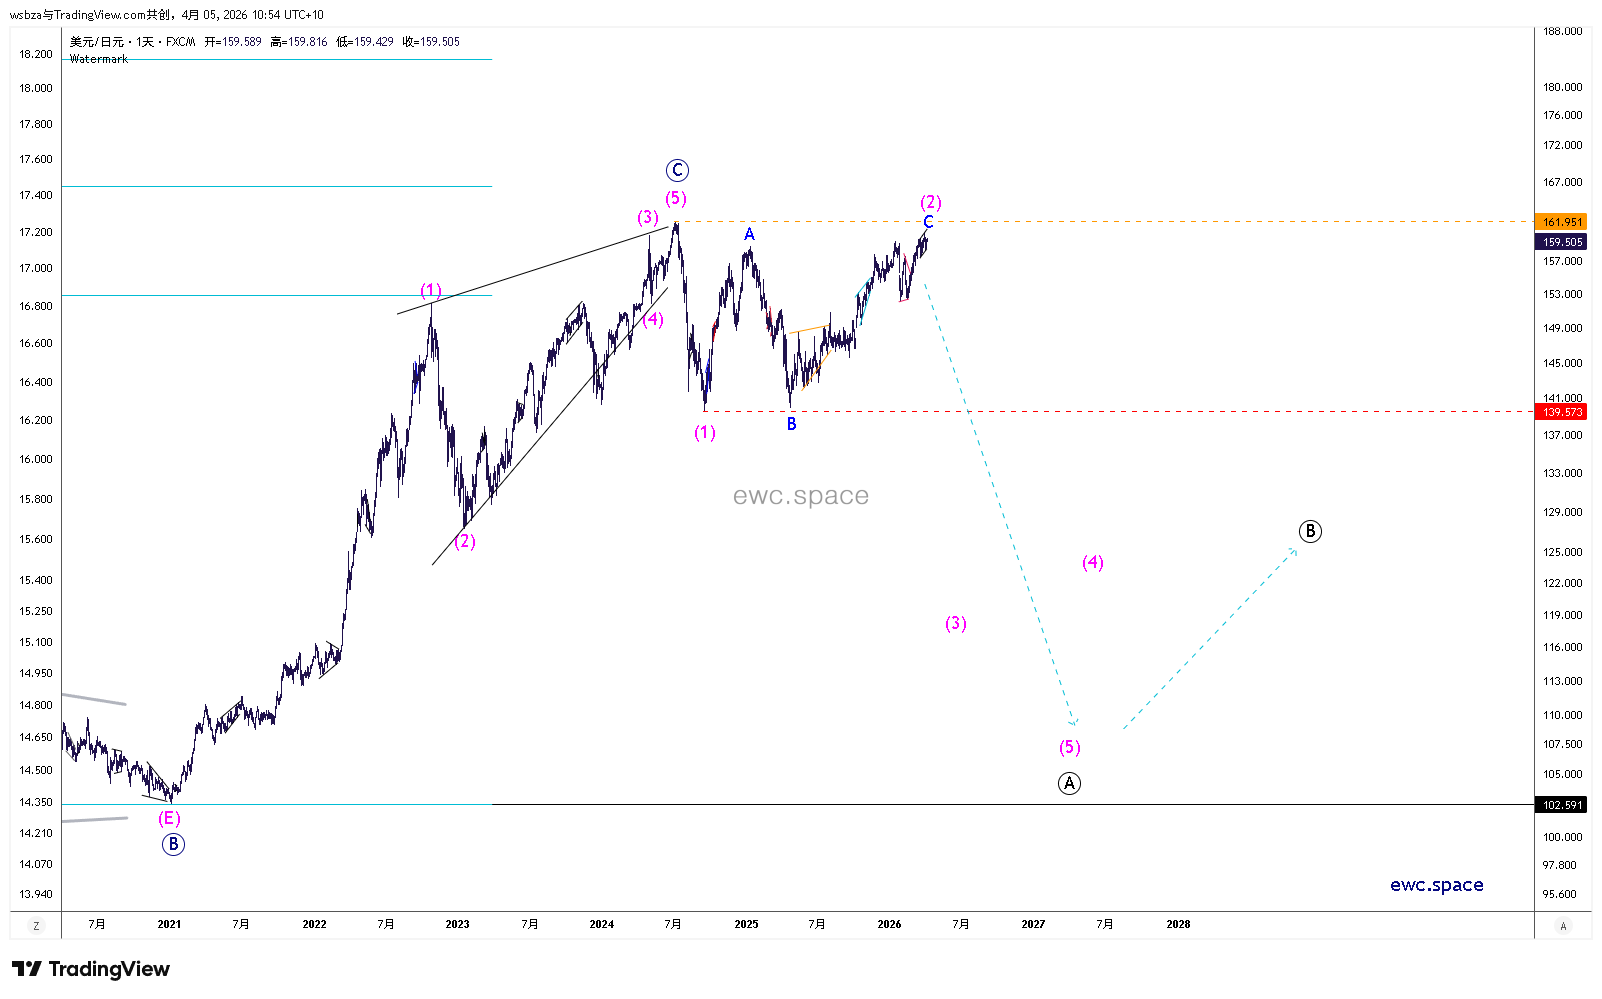Screen dimensions: 1602x999
Task: Open timezone 'Z' button on time axis
Action: point(36,926)
